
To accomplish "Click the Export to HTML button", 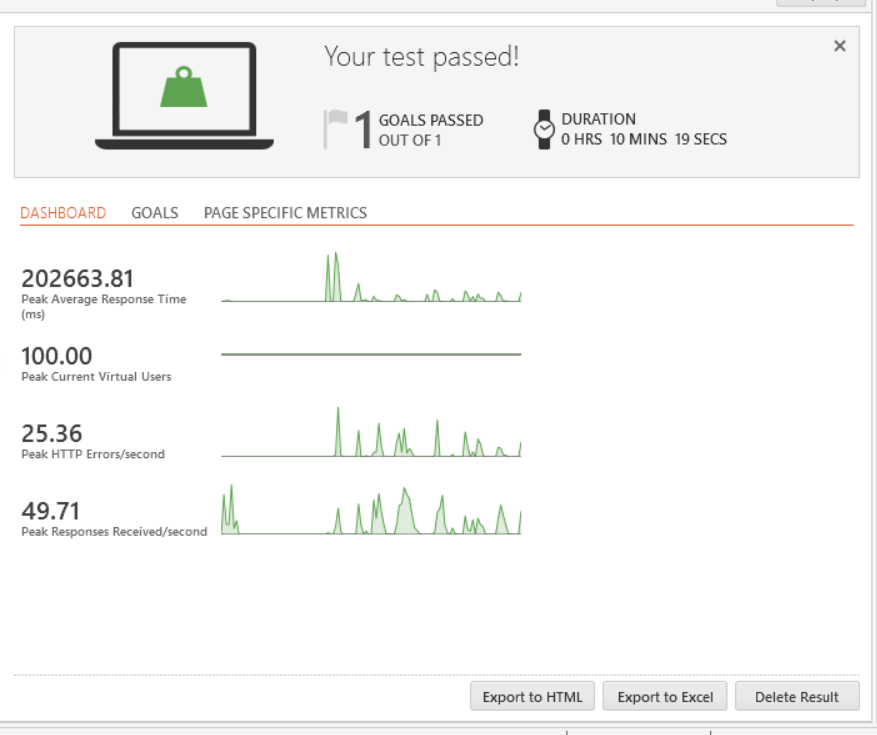I will tap(532, 697).
